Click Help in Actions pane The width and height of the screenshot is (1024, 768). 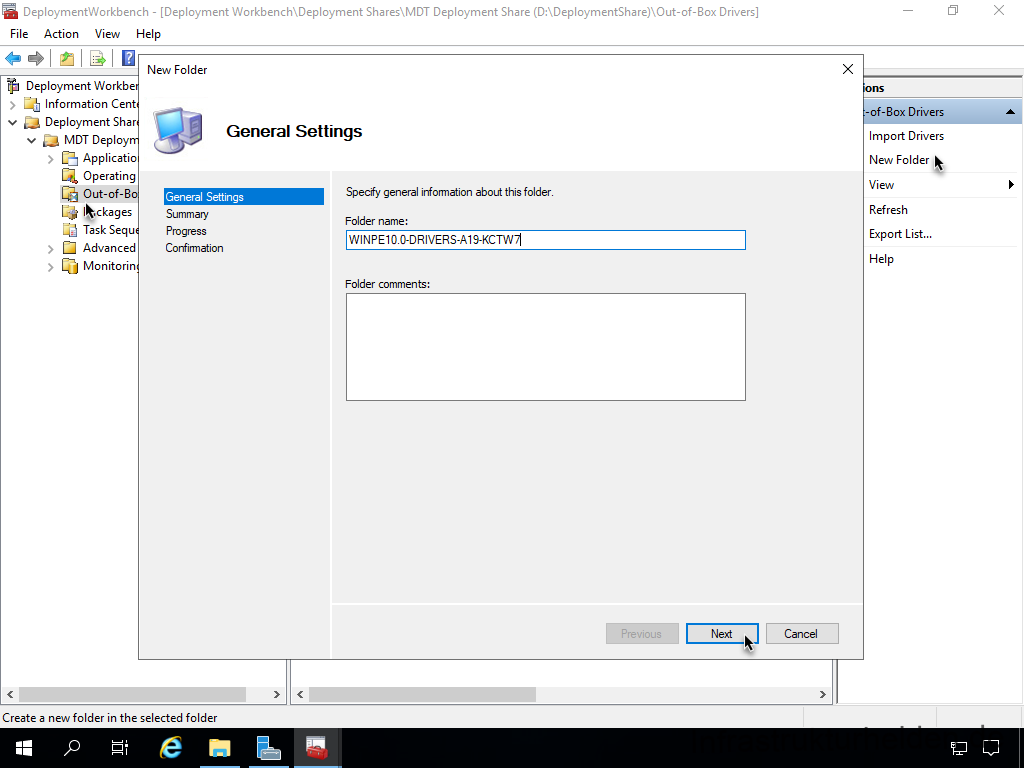tap(881, 259)
